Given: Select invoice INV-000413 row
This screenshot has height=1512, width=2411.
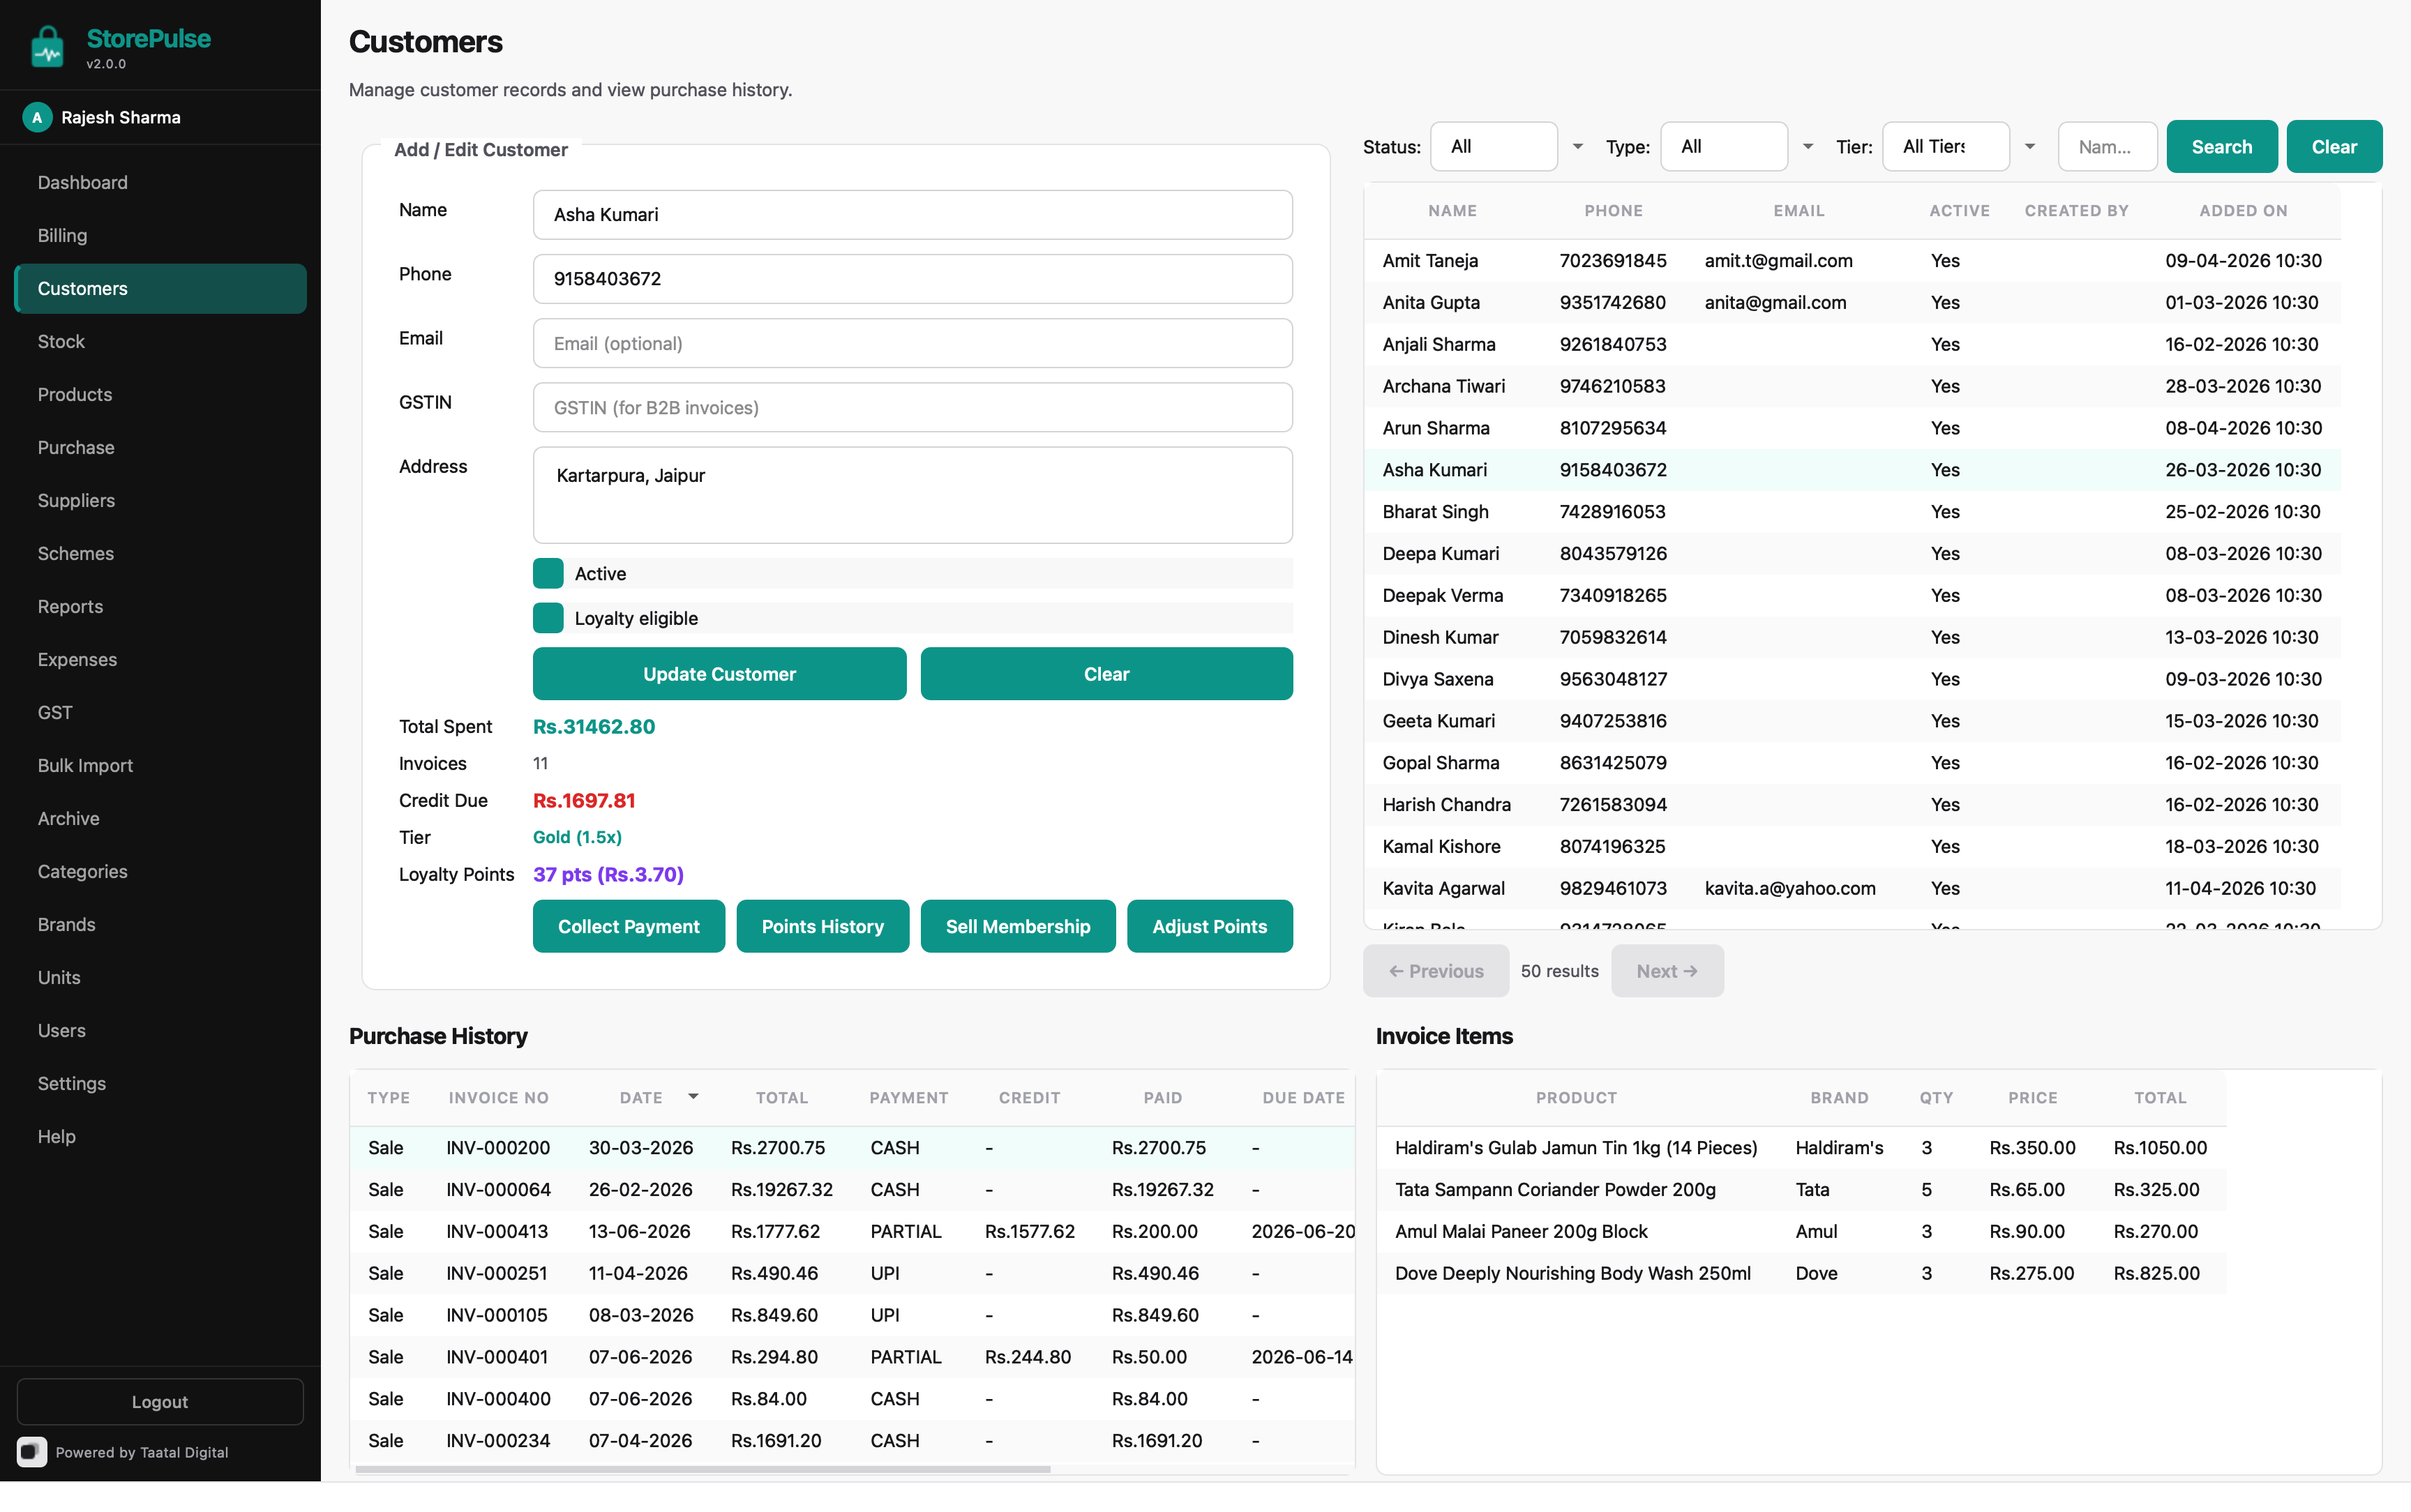Looking at the screenshot, I should (x=852, y=1231).
